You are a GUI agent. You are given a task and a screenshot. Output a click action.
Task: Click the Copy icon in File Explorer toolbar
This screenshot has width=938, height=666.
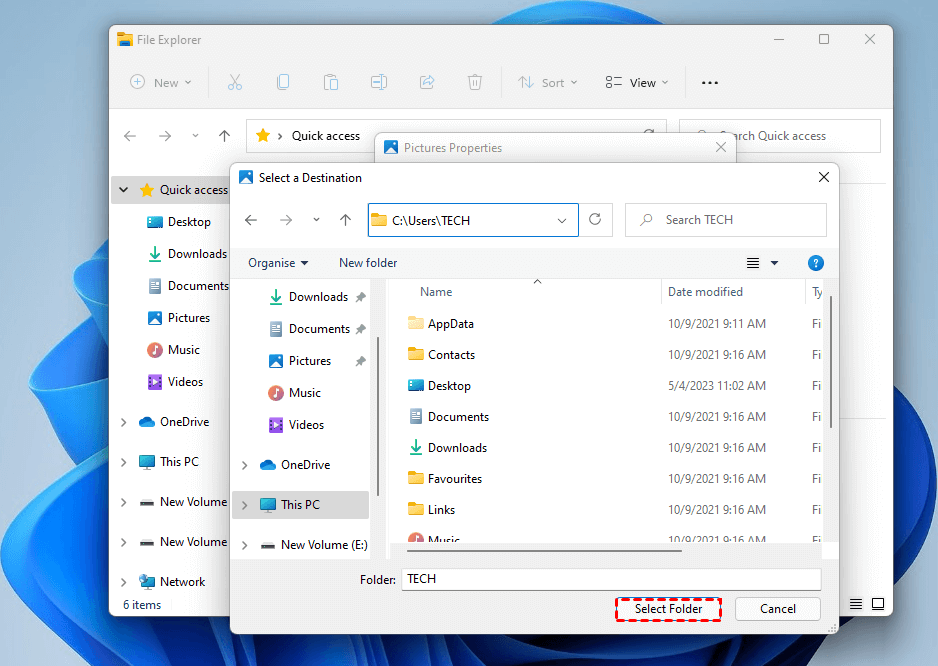click(x=283, y=83)
